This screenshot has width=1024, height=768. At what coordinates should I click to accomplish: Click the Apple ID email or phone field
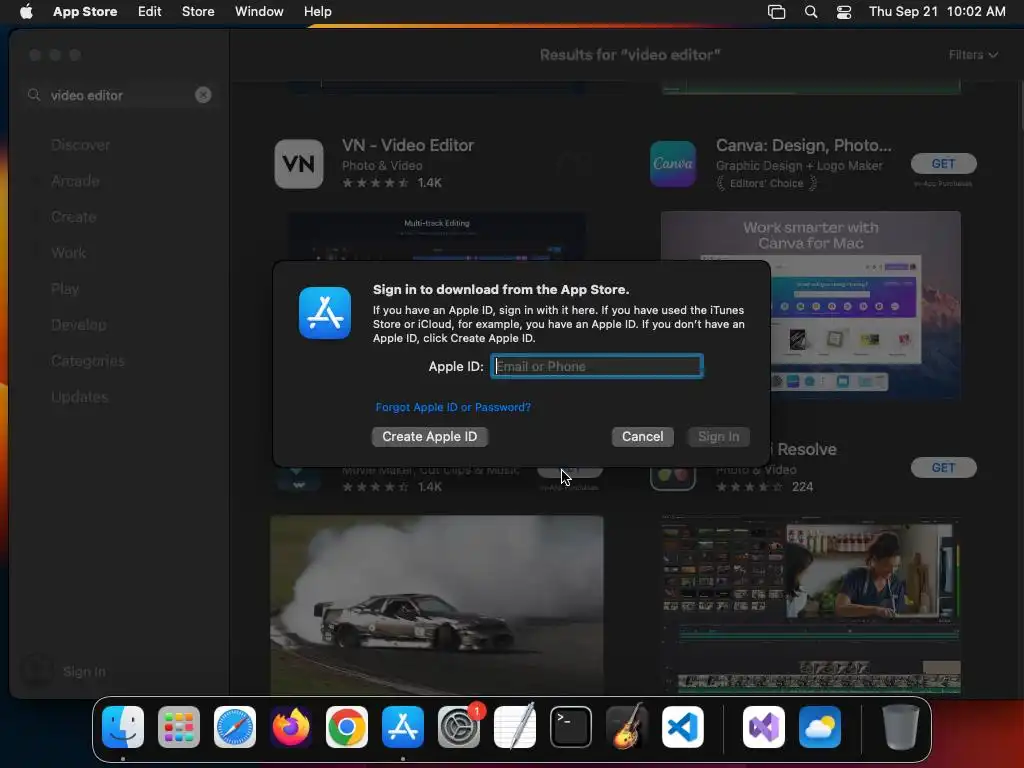coord(597,366)
